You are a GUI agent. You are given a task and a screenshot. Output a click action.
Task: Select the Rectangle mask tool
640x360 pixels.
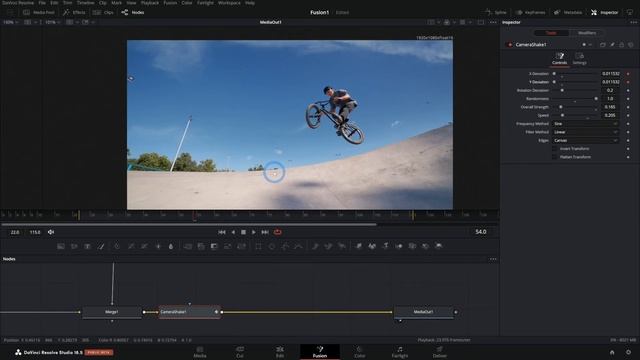click(258, 246)
